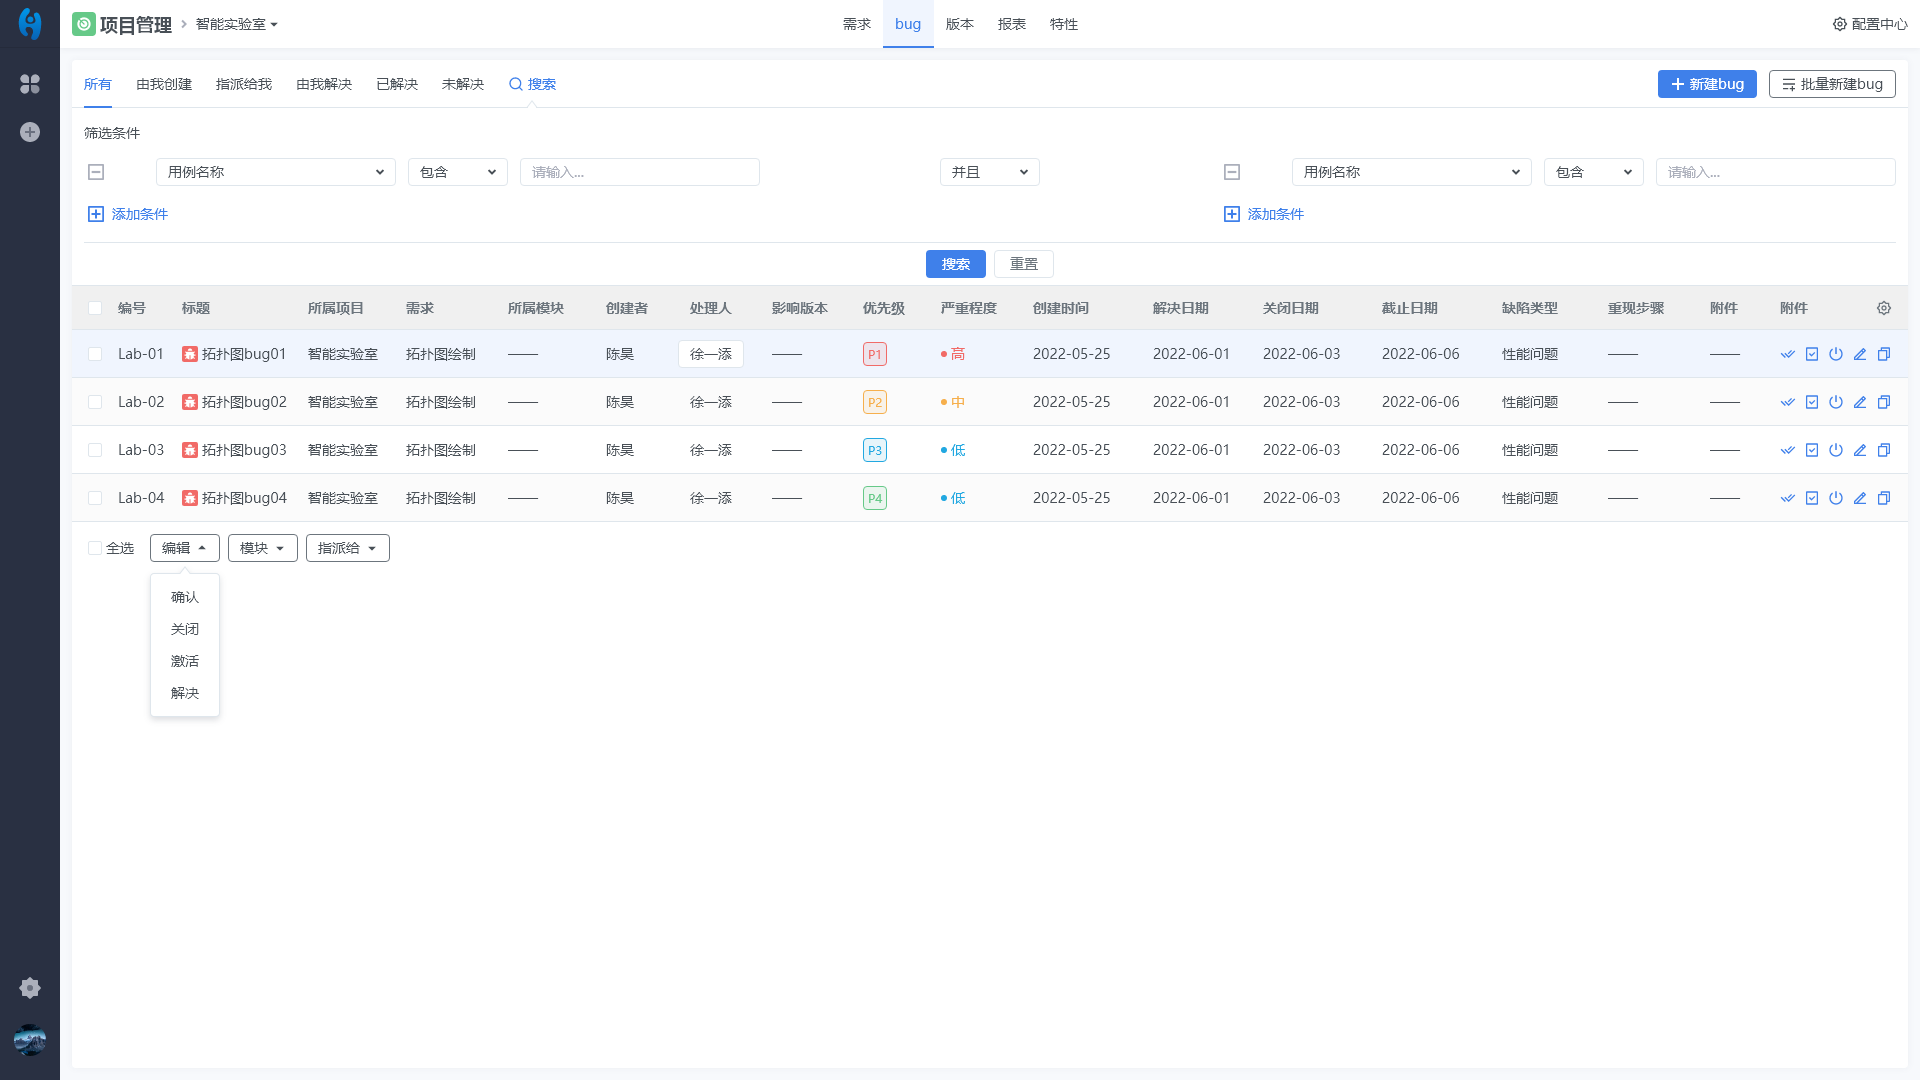Click the checkbox-style resolve icon for Lab-04
Screen dimensions: 1920x1080
1812,498
